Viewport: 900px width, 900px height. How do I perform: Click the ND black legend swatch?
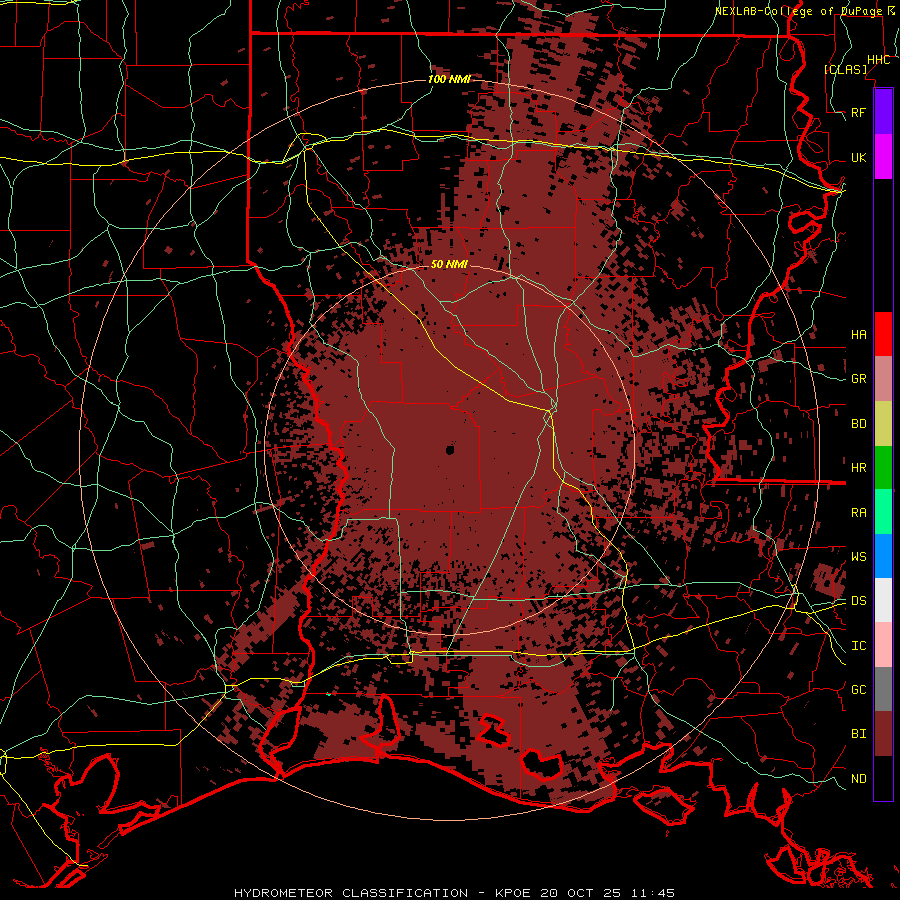pos(883,778)
